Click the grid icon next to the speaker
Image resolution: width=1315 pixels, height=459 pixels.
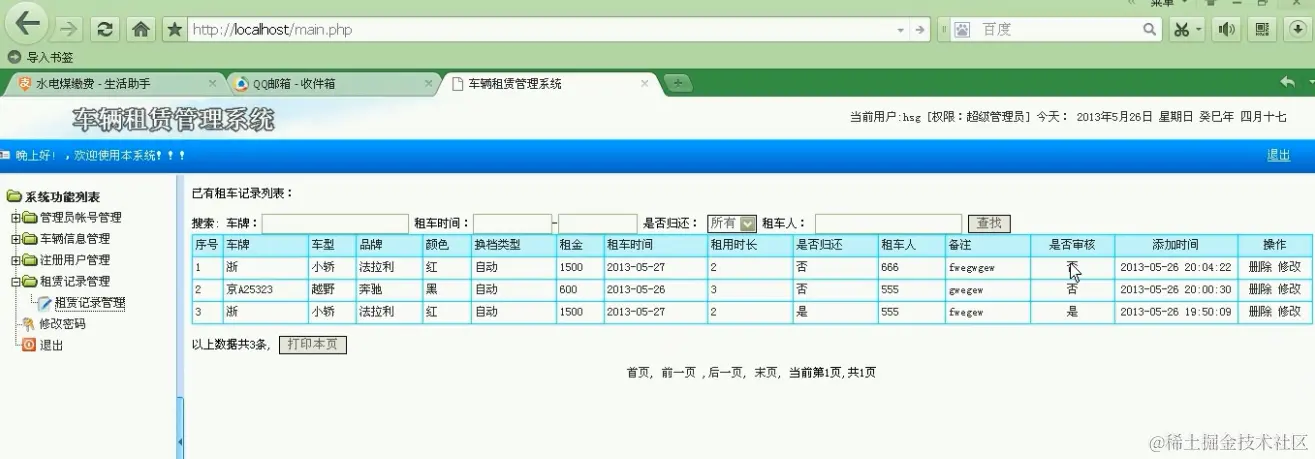[1262, 30]
